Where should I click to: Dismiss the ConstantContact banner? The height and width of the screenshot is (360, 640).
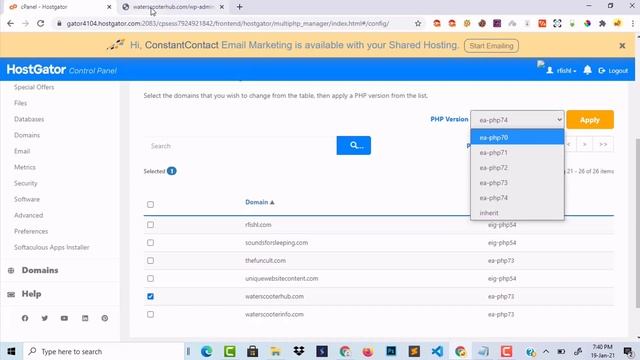(x=622, y=46)
